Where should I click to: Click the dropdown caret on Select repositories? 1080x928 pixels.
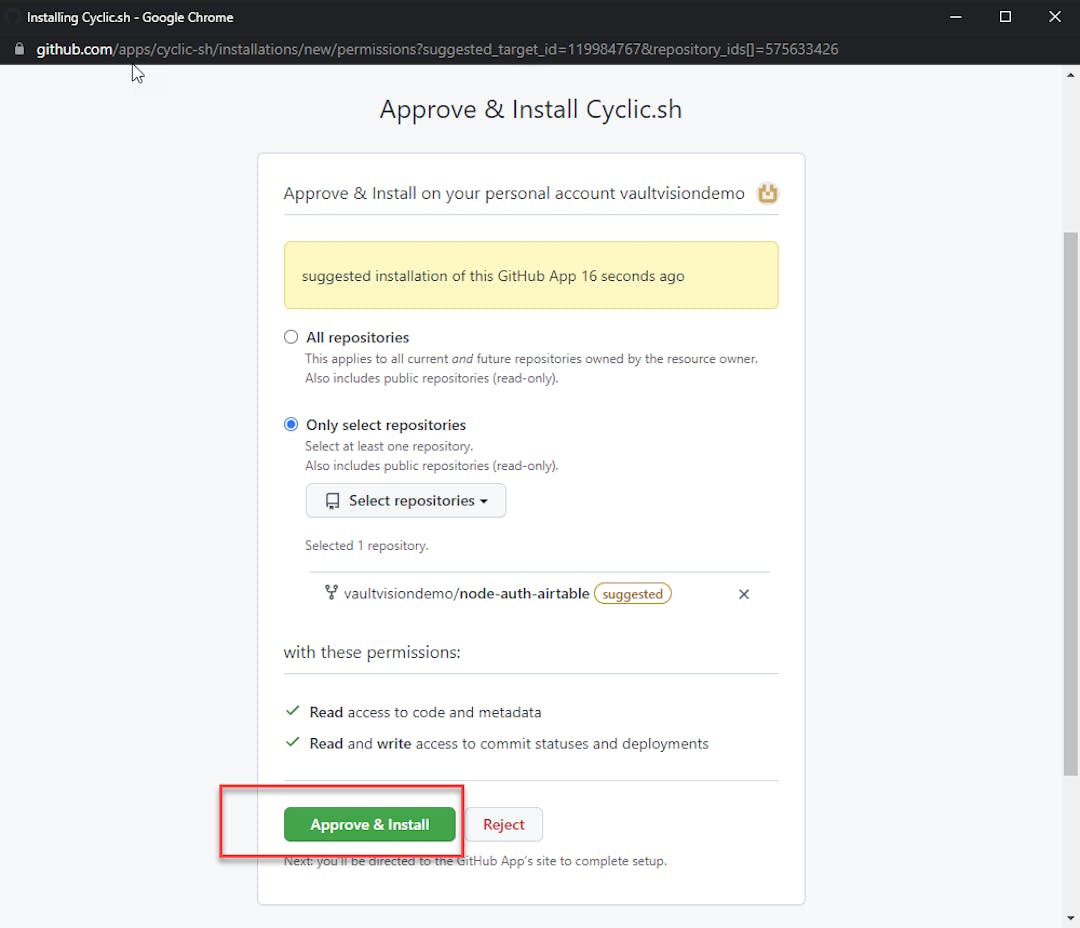coord(486,500)
